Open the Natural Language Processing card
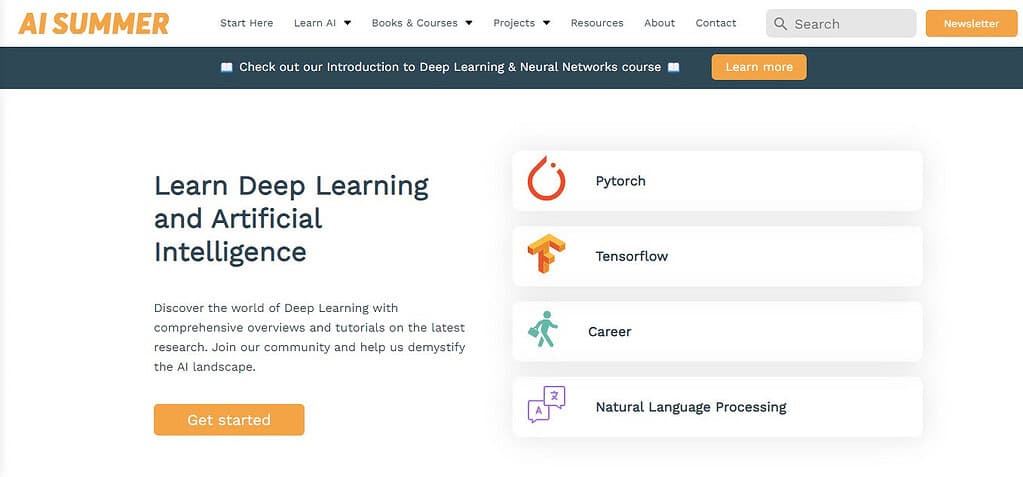This screenshot has width=1023, height=477. (x=718, y=407)
